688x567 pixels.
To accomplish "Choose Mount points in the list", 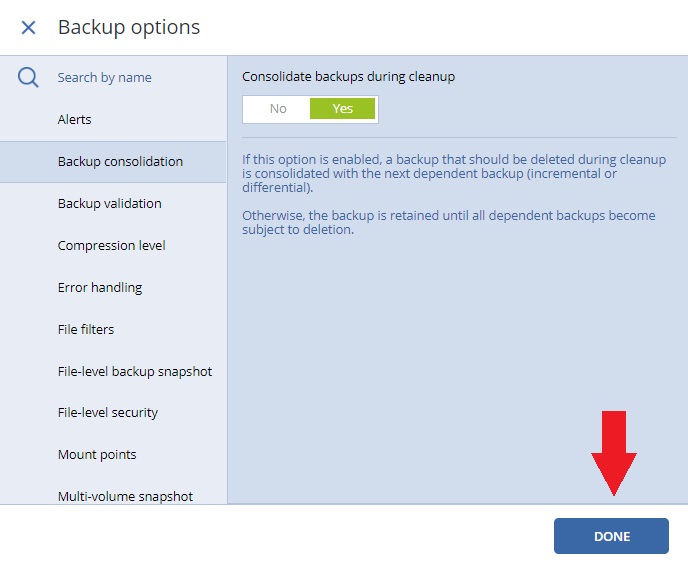I will coord(113,455).
